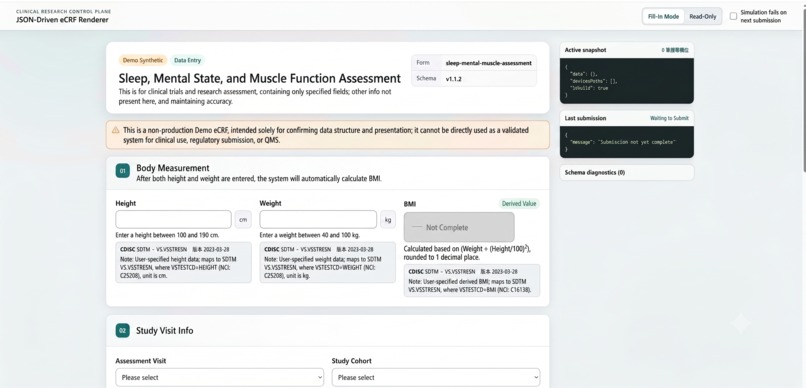Viewport: 806px width, 388px height.
Task: Click the schema version v1.1.2
Action: [x=453, y=79]
